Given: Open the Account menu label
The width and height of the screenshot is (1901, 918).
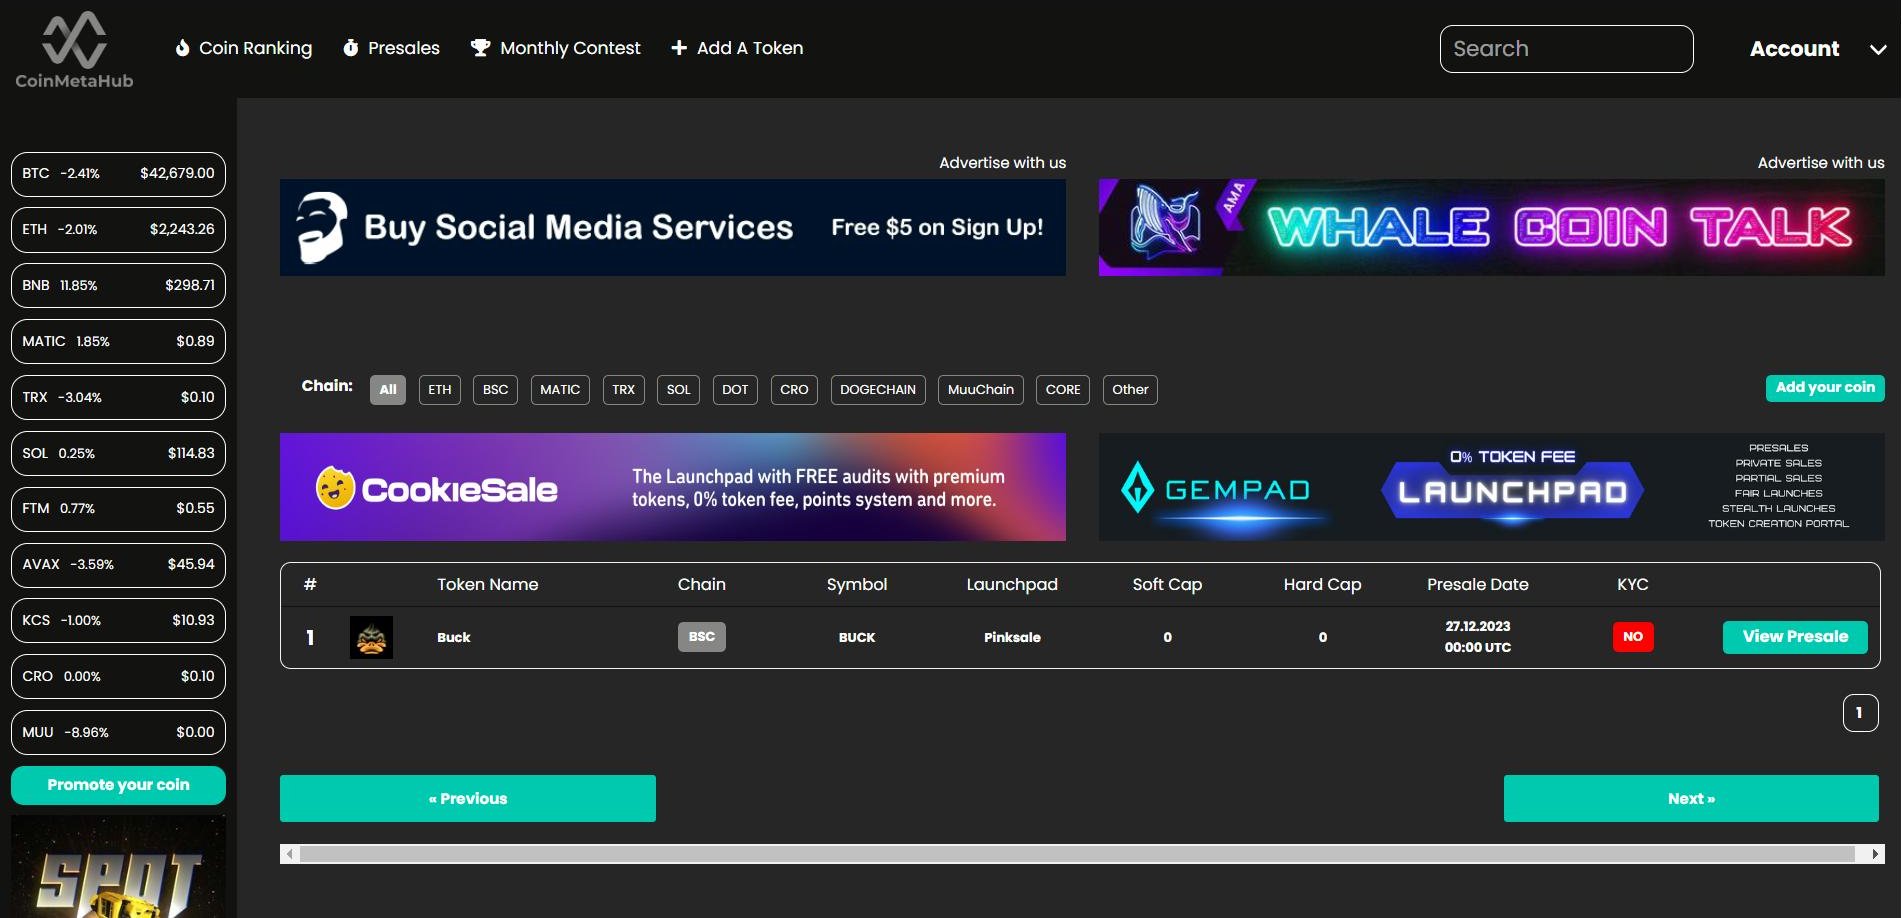Looking at the screenshot, I should click(1794, 49).
